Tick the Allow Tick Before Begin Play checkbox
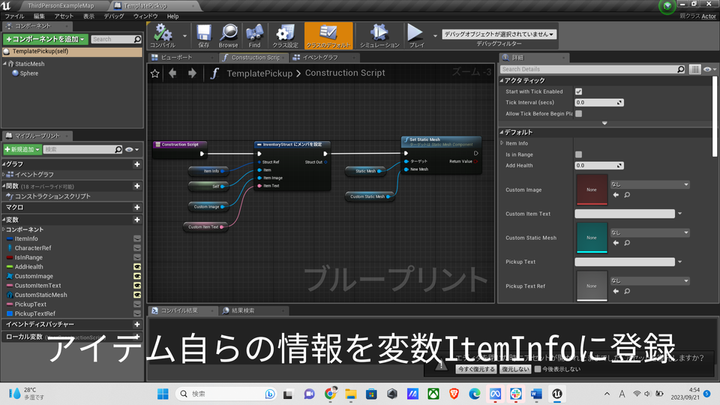The width and height of the screenshot is (720, 405). [579, 114]
